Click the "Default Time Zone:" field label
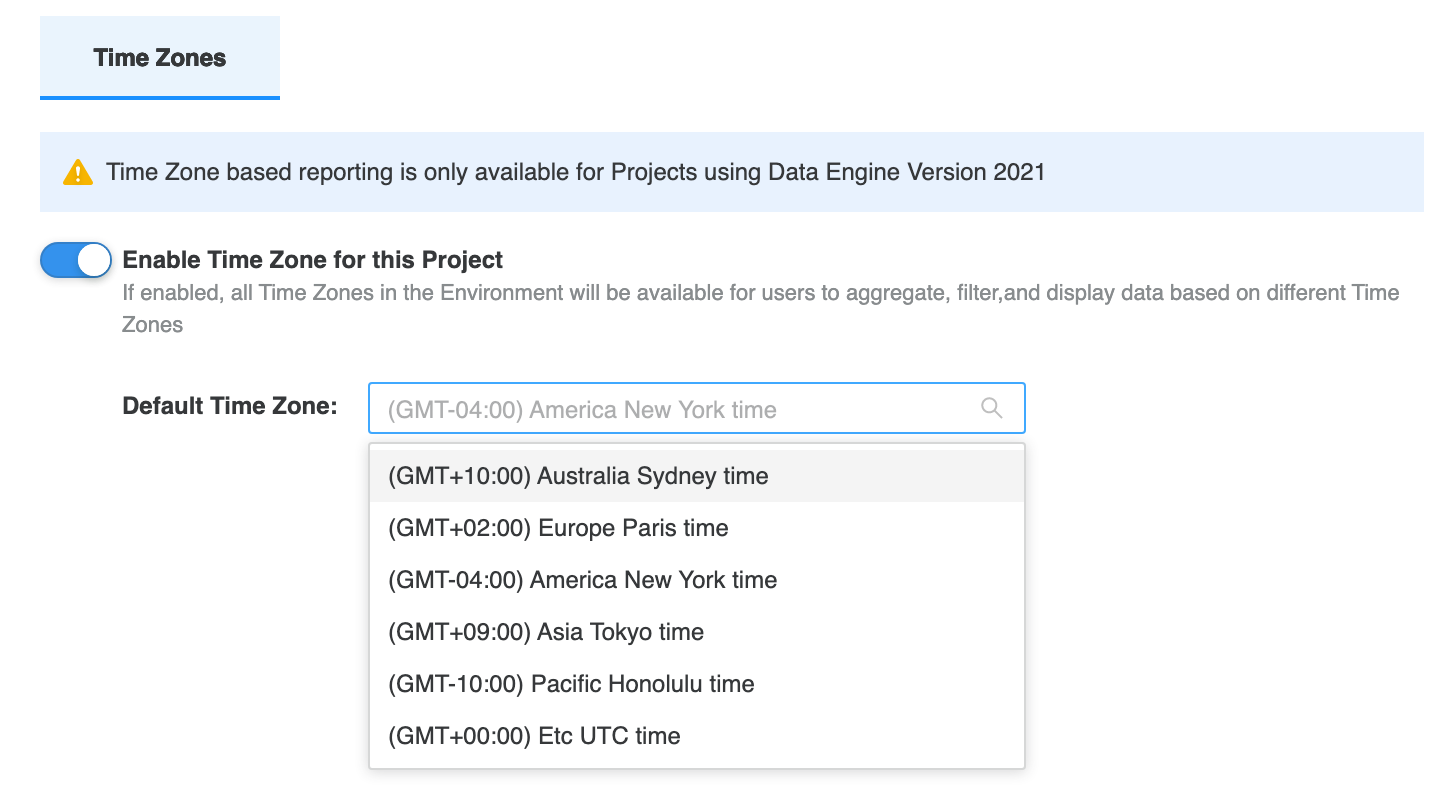 230,406
